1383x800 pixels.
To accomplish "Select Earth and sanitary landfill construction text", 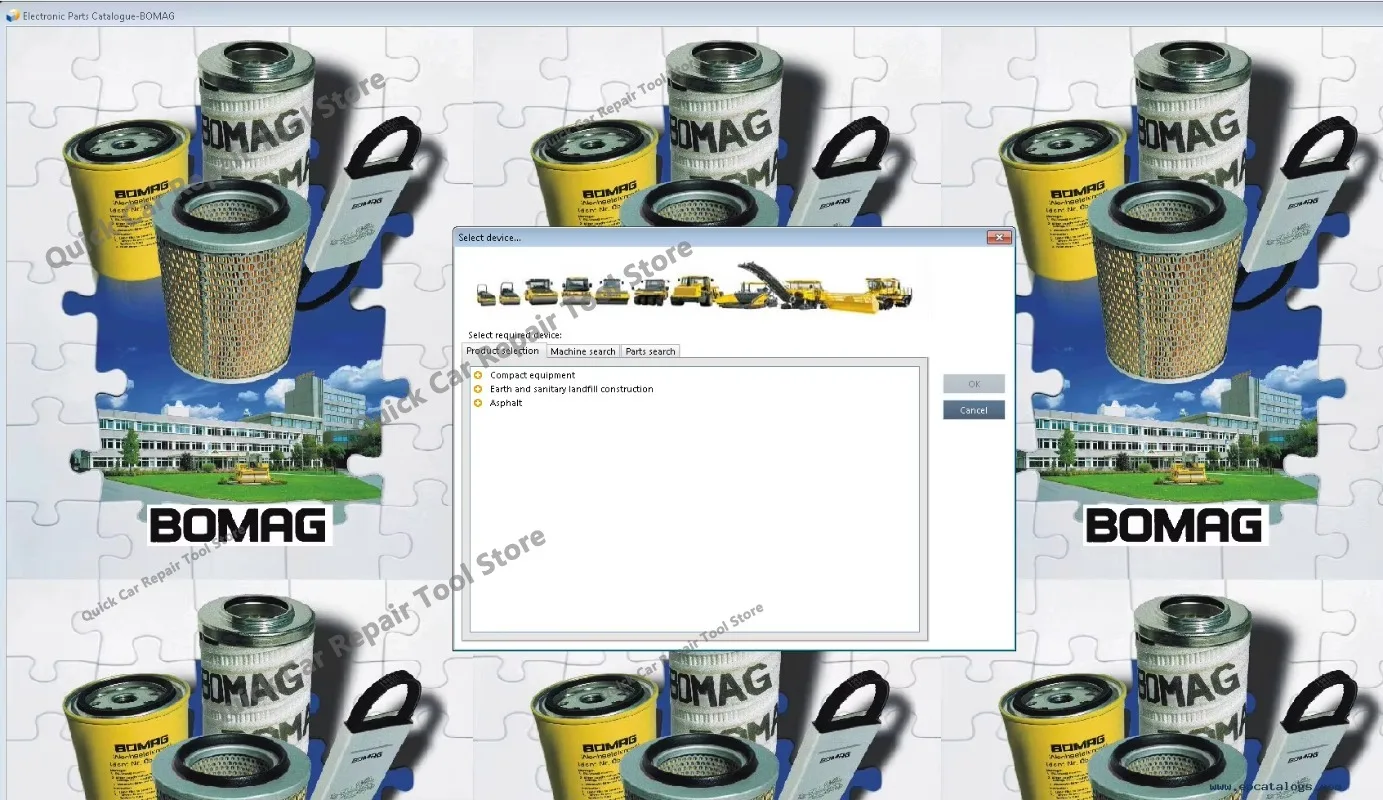I will pyautogui.click(x=571, y=389).
